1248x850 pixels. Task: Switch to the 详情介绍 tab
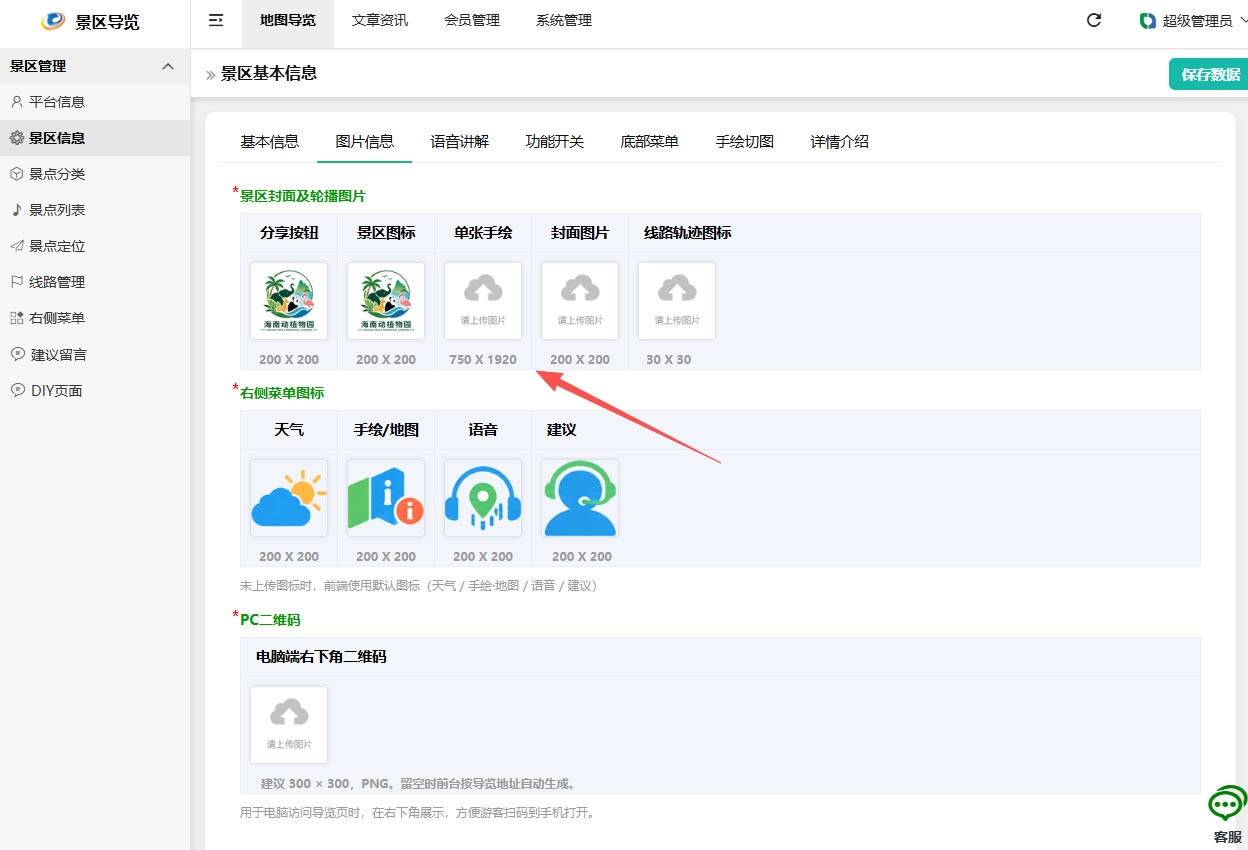pos(840,141)
